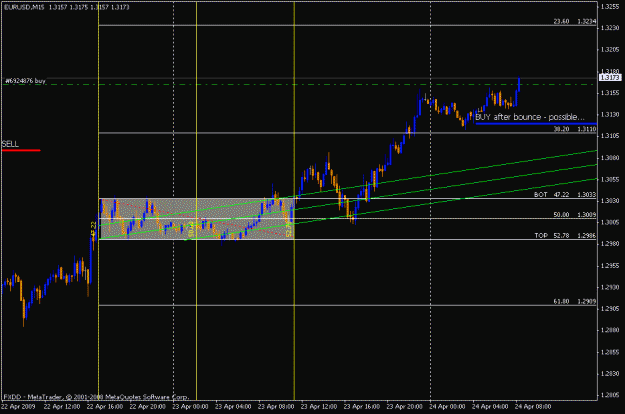
Task: Click the 1.3205 price axis value
Action: click(x=610, y=50)
